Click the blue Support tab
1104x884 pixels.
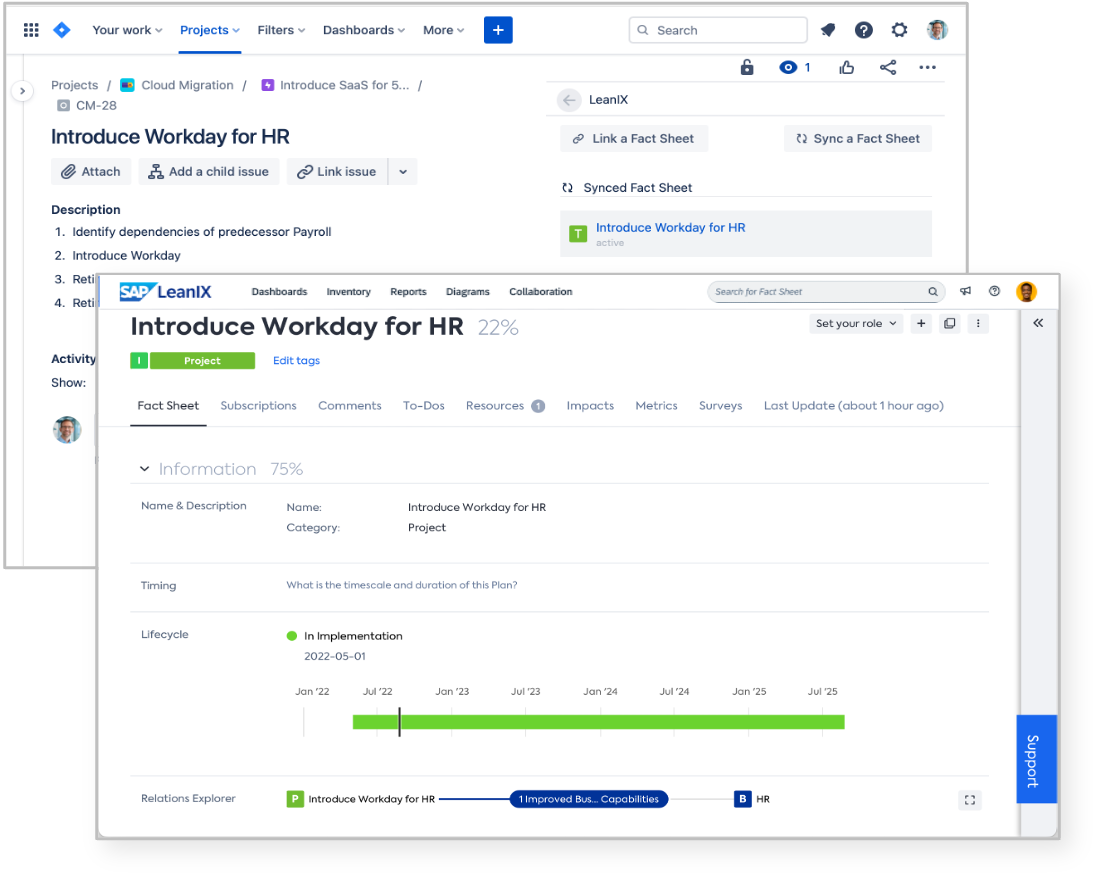pyautogui.click(x=1036, y=759)
